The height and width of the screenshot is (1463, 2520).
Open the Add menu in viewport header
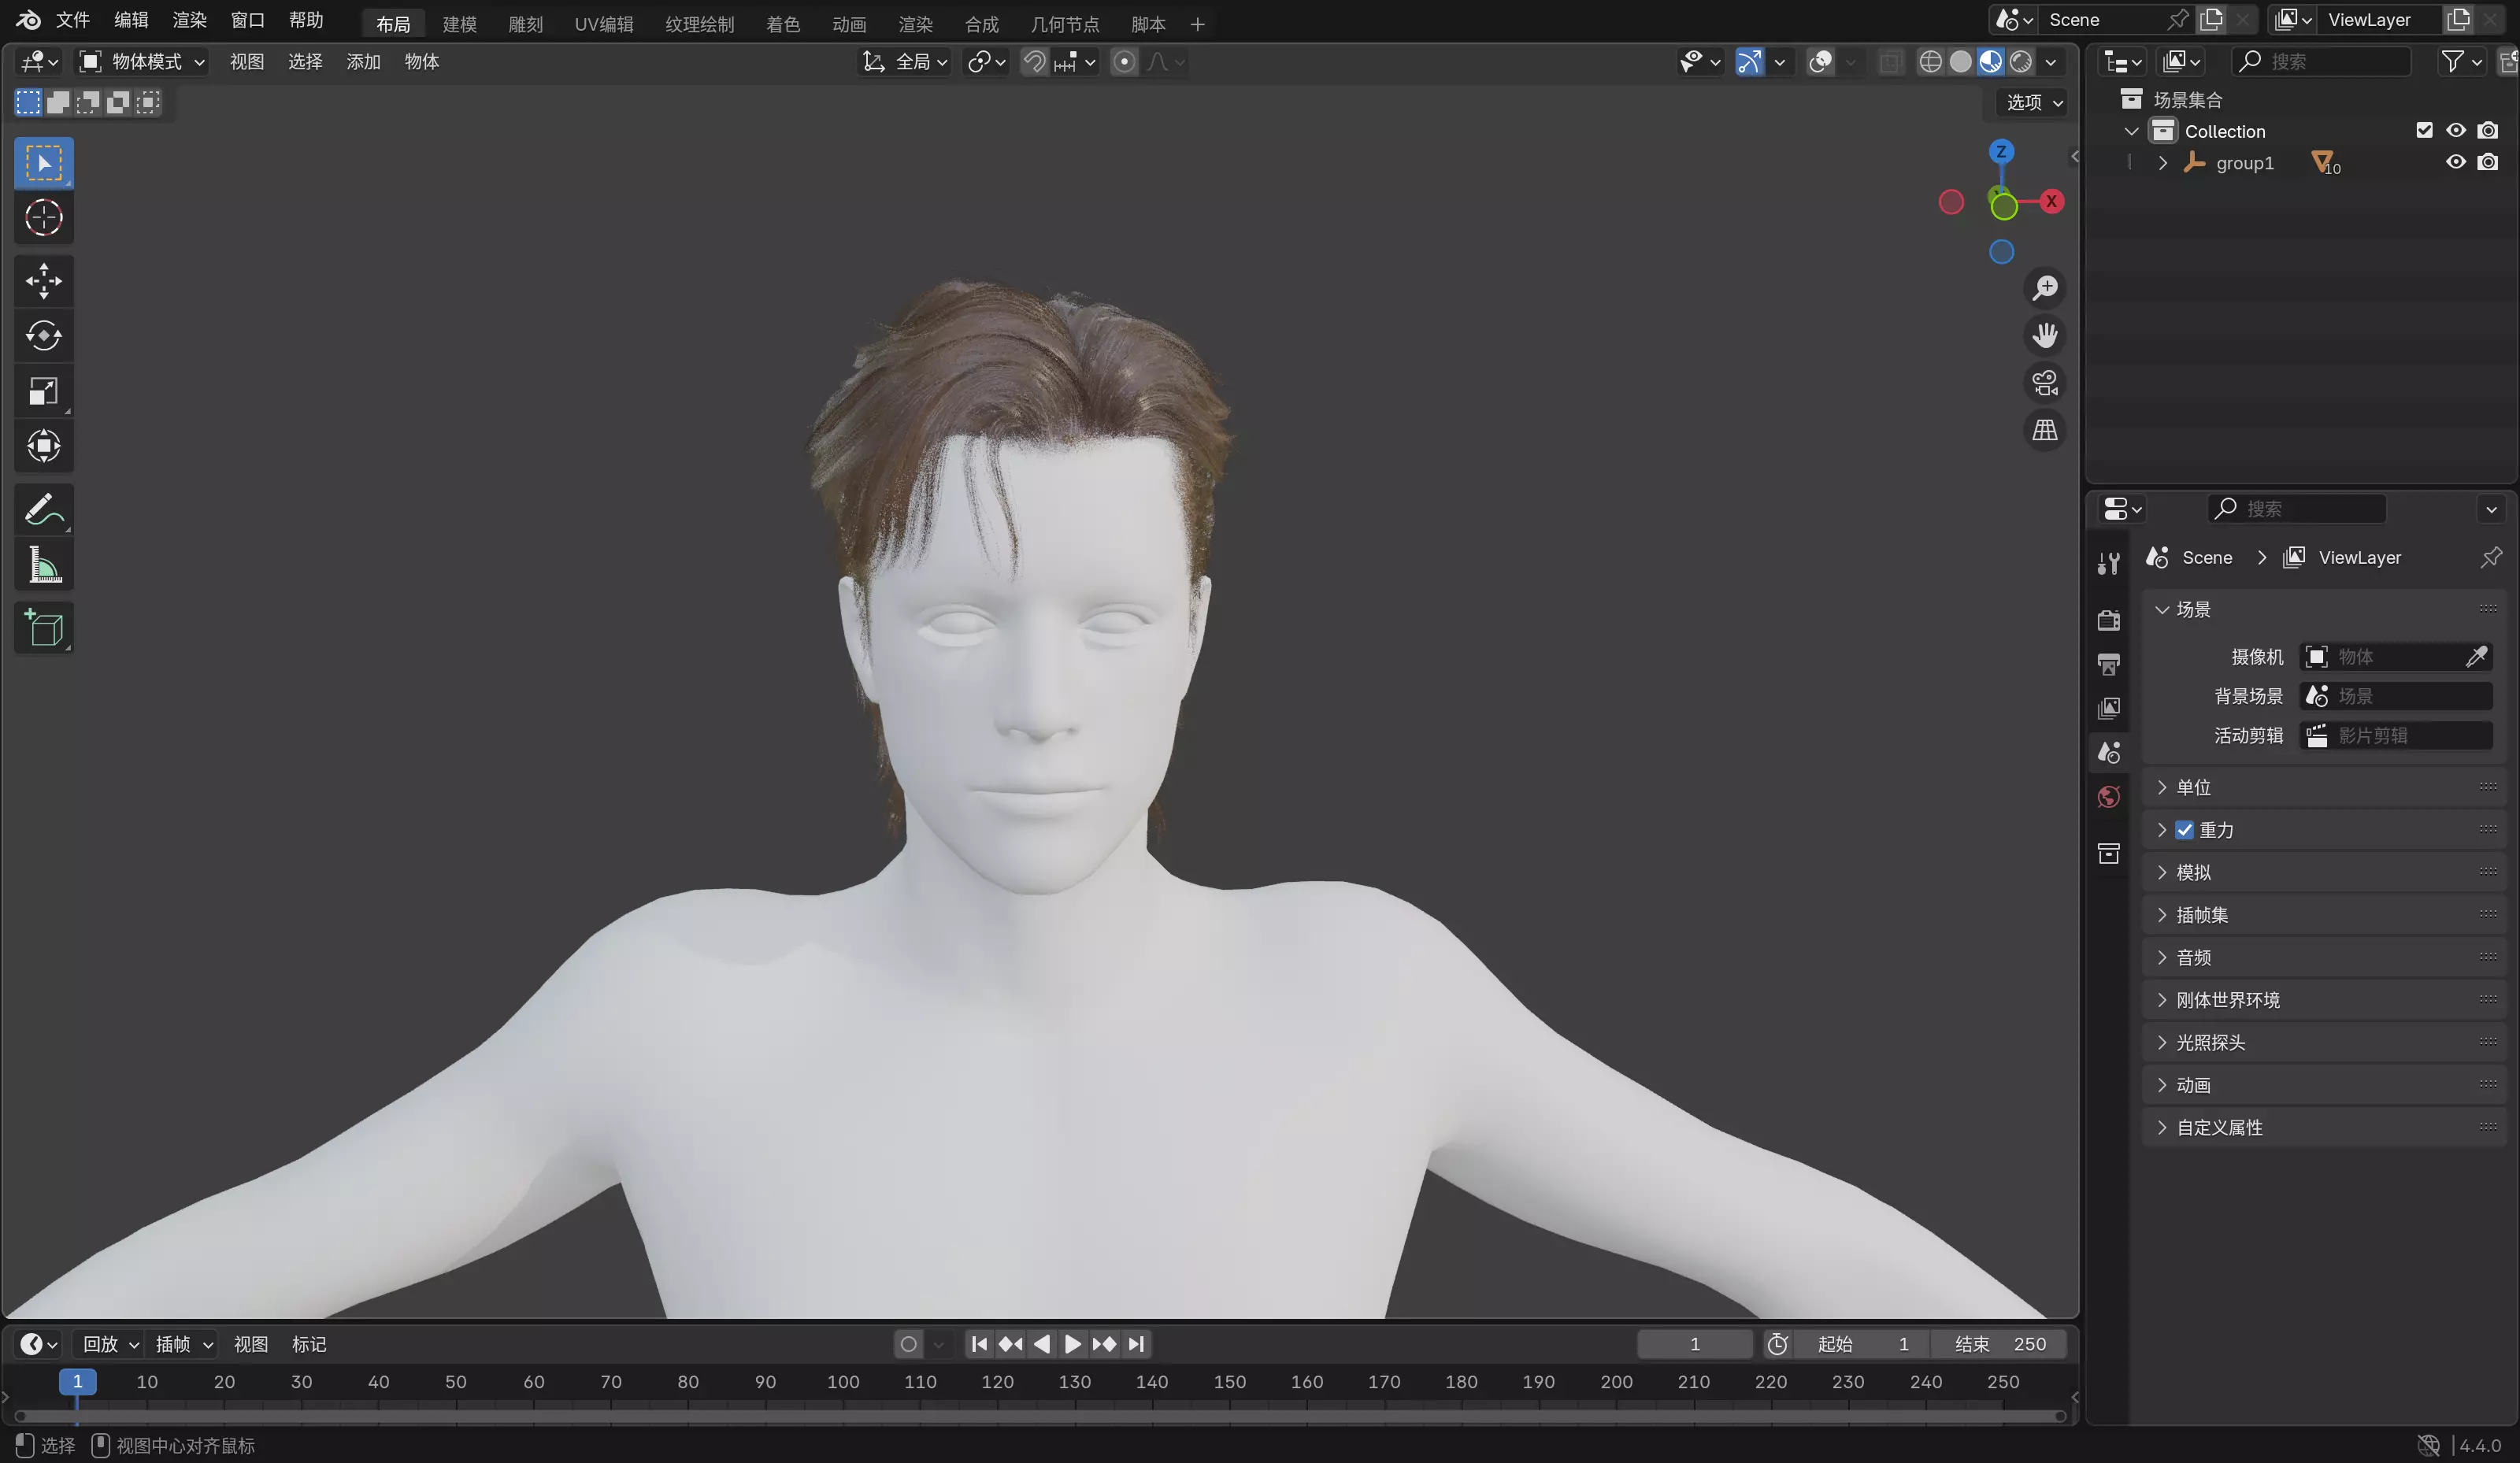coord(363,62)
